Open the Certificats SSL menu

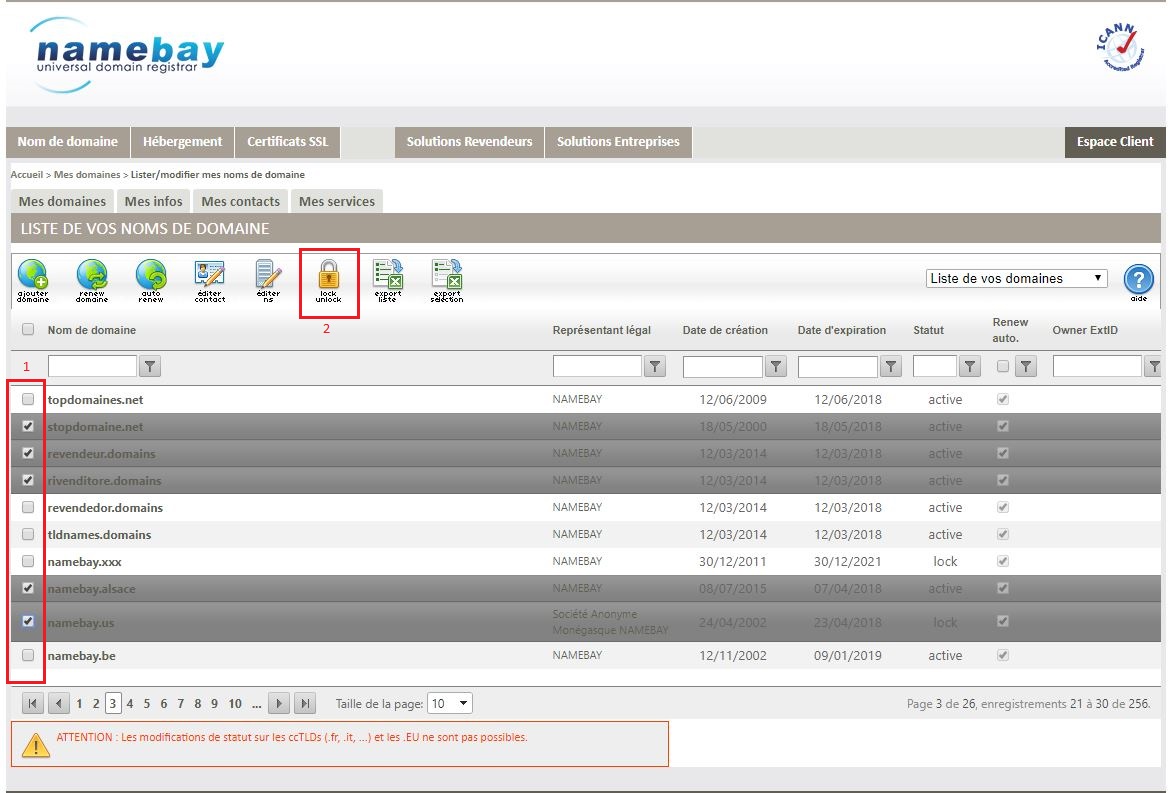(x=288, y=142)
